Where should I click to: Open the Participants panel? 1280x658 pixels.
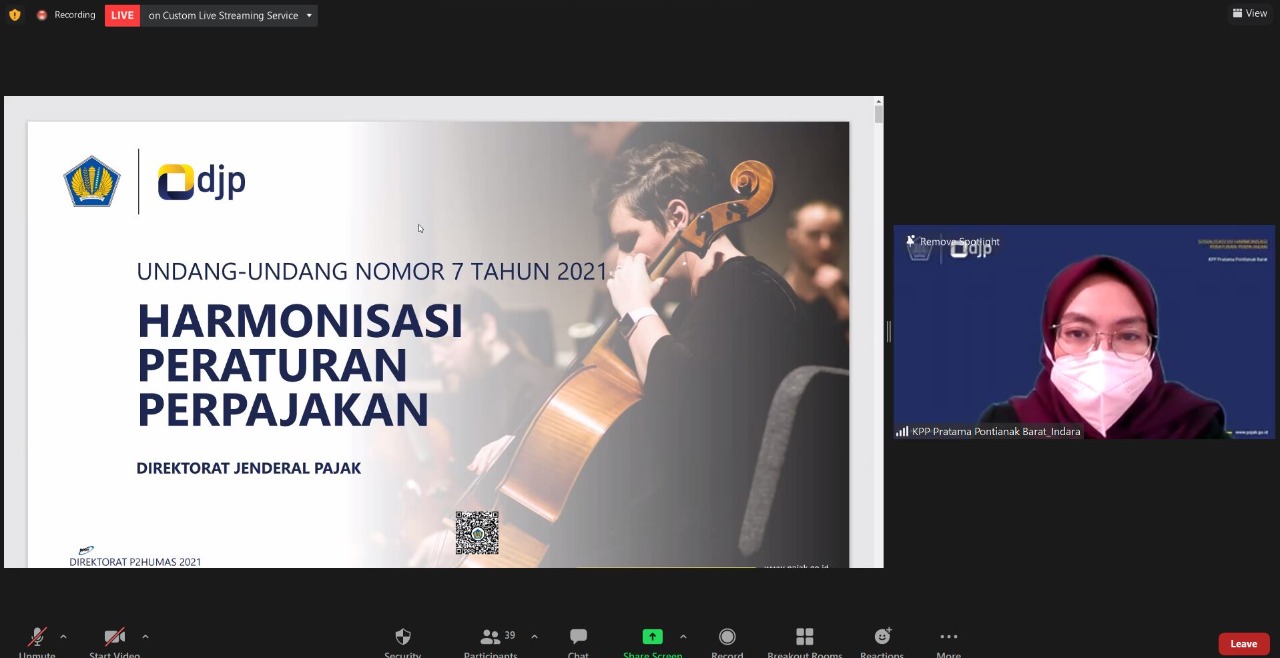tap(491, 641)
